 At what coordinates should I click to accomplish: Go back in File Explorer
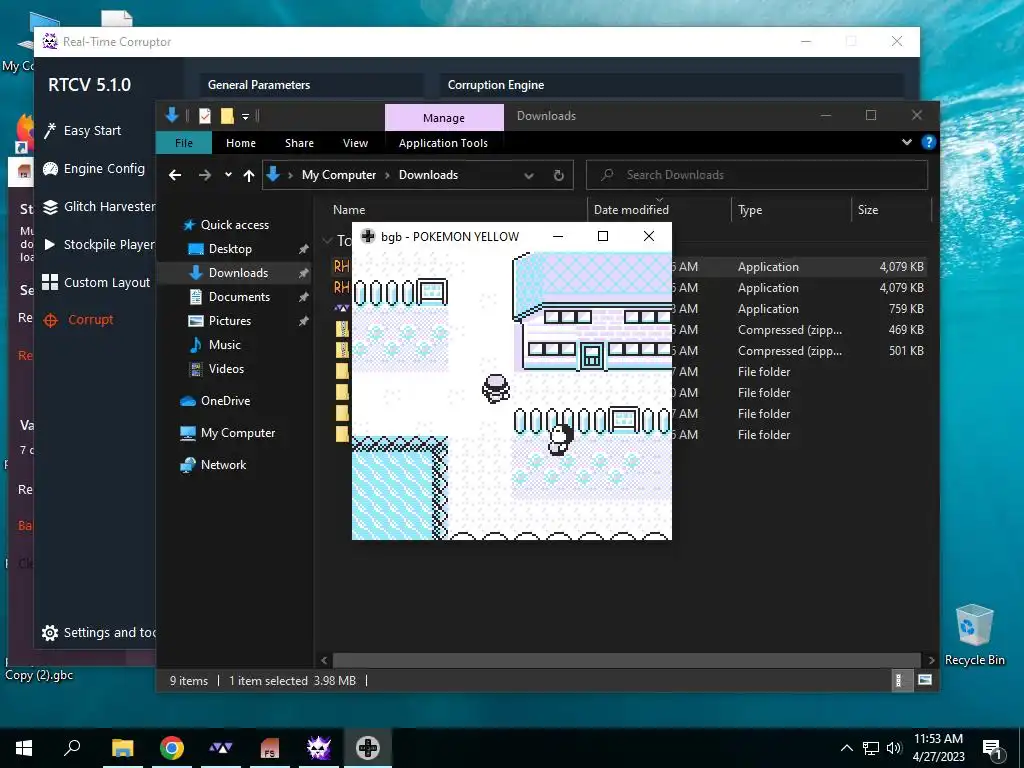pos(175,175)
